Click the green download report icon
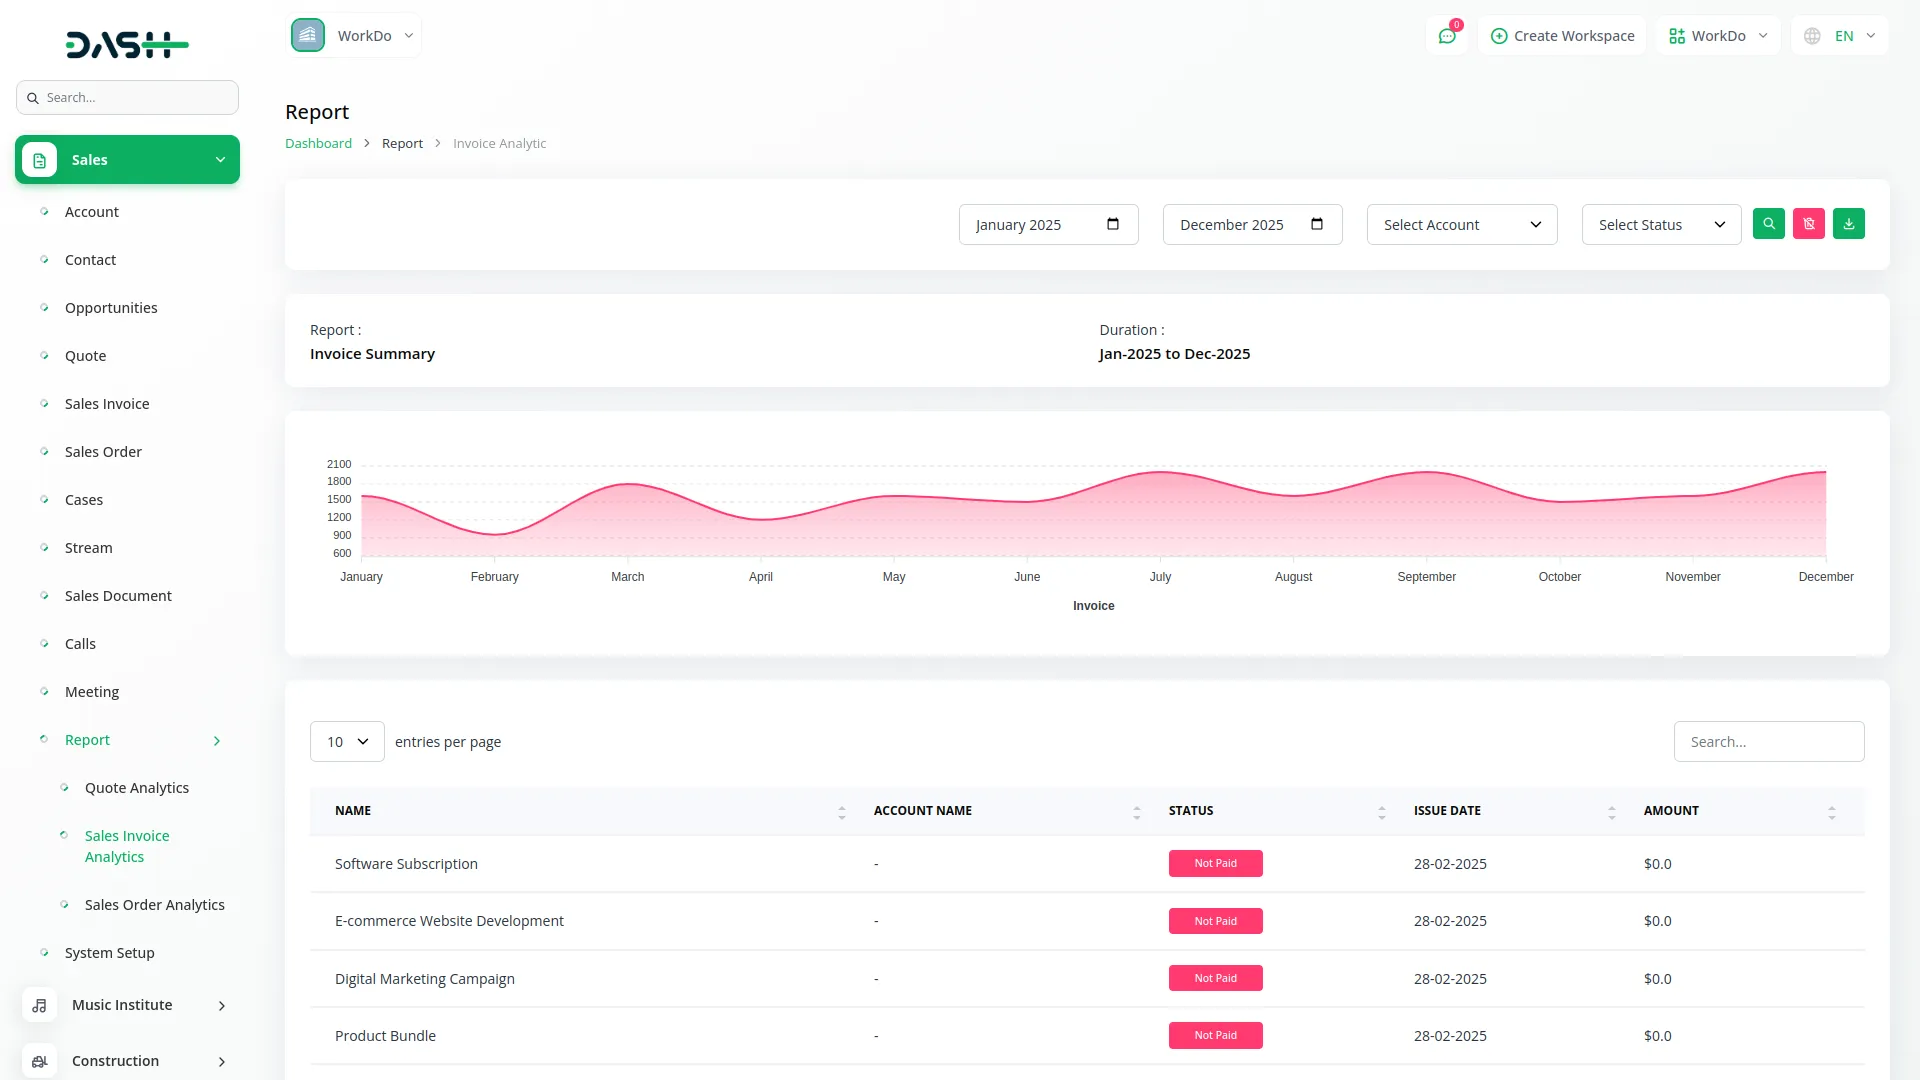 point(1848,224)
